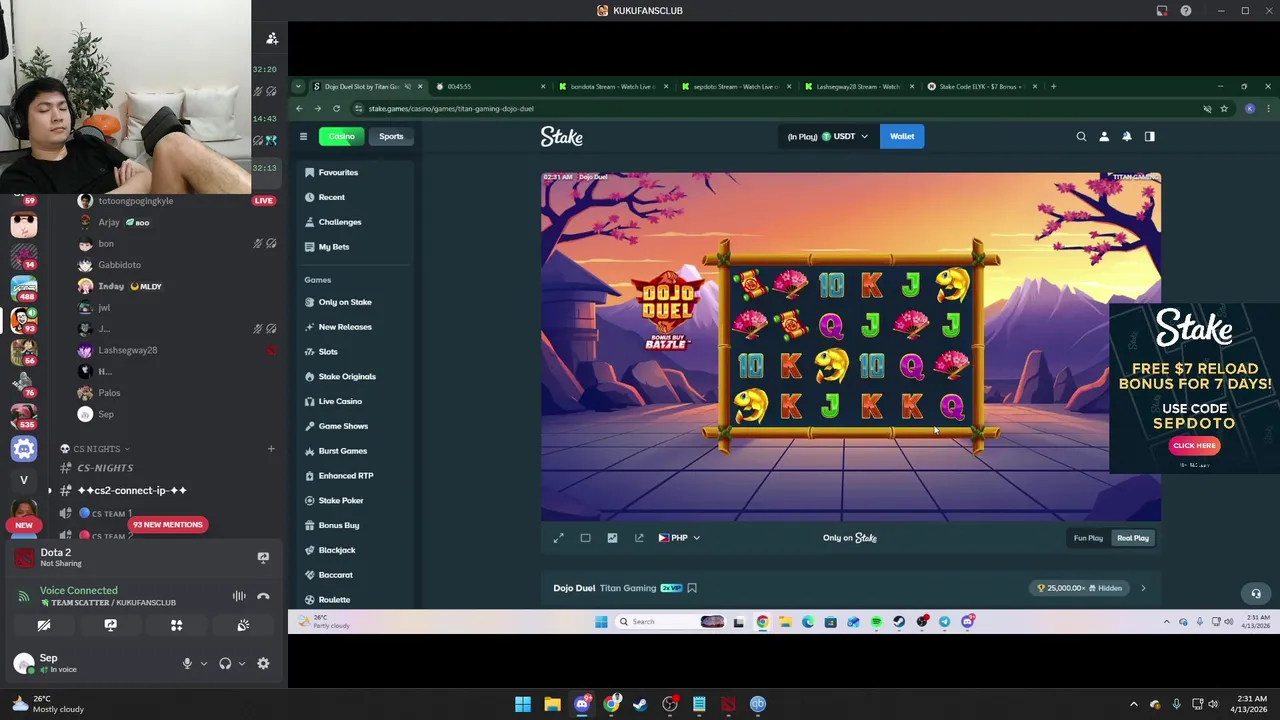The height and width of the screenshot is (720, 1280).
Task: Expand the 25,000.00× Hidden bet details arrow
Action: pyautogui.click(x=1143, y=588)
